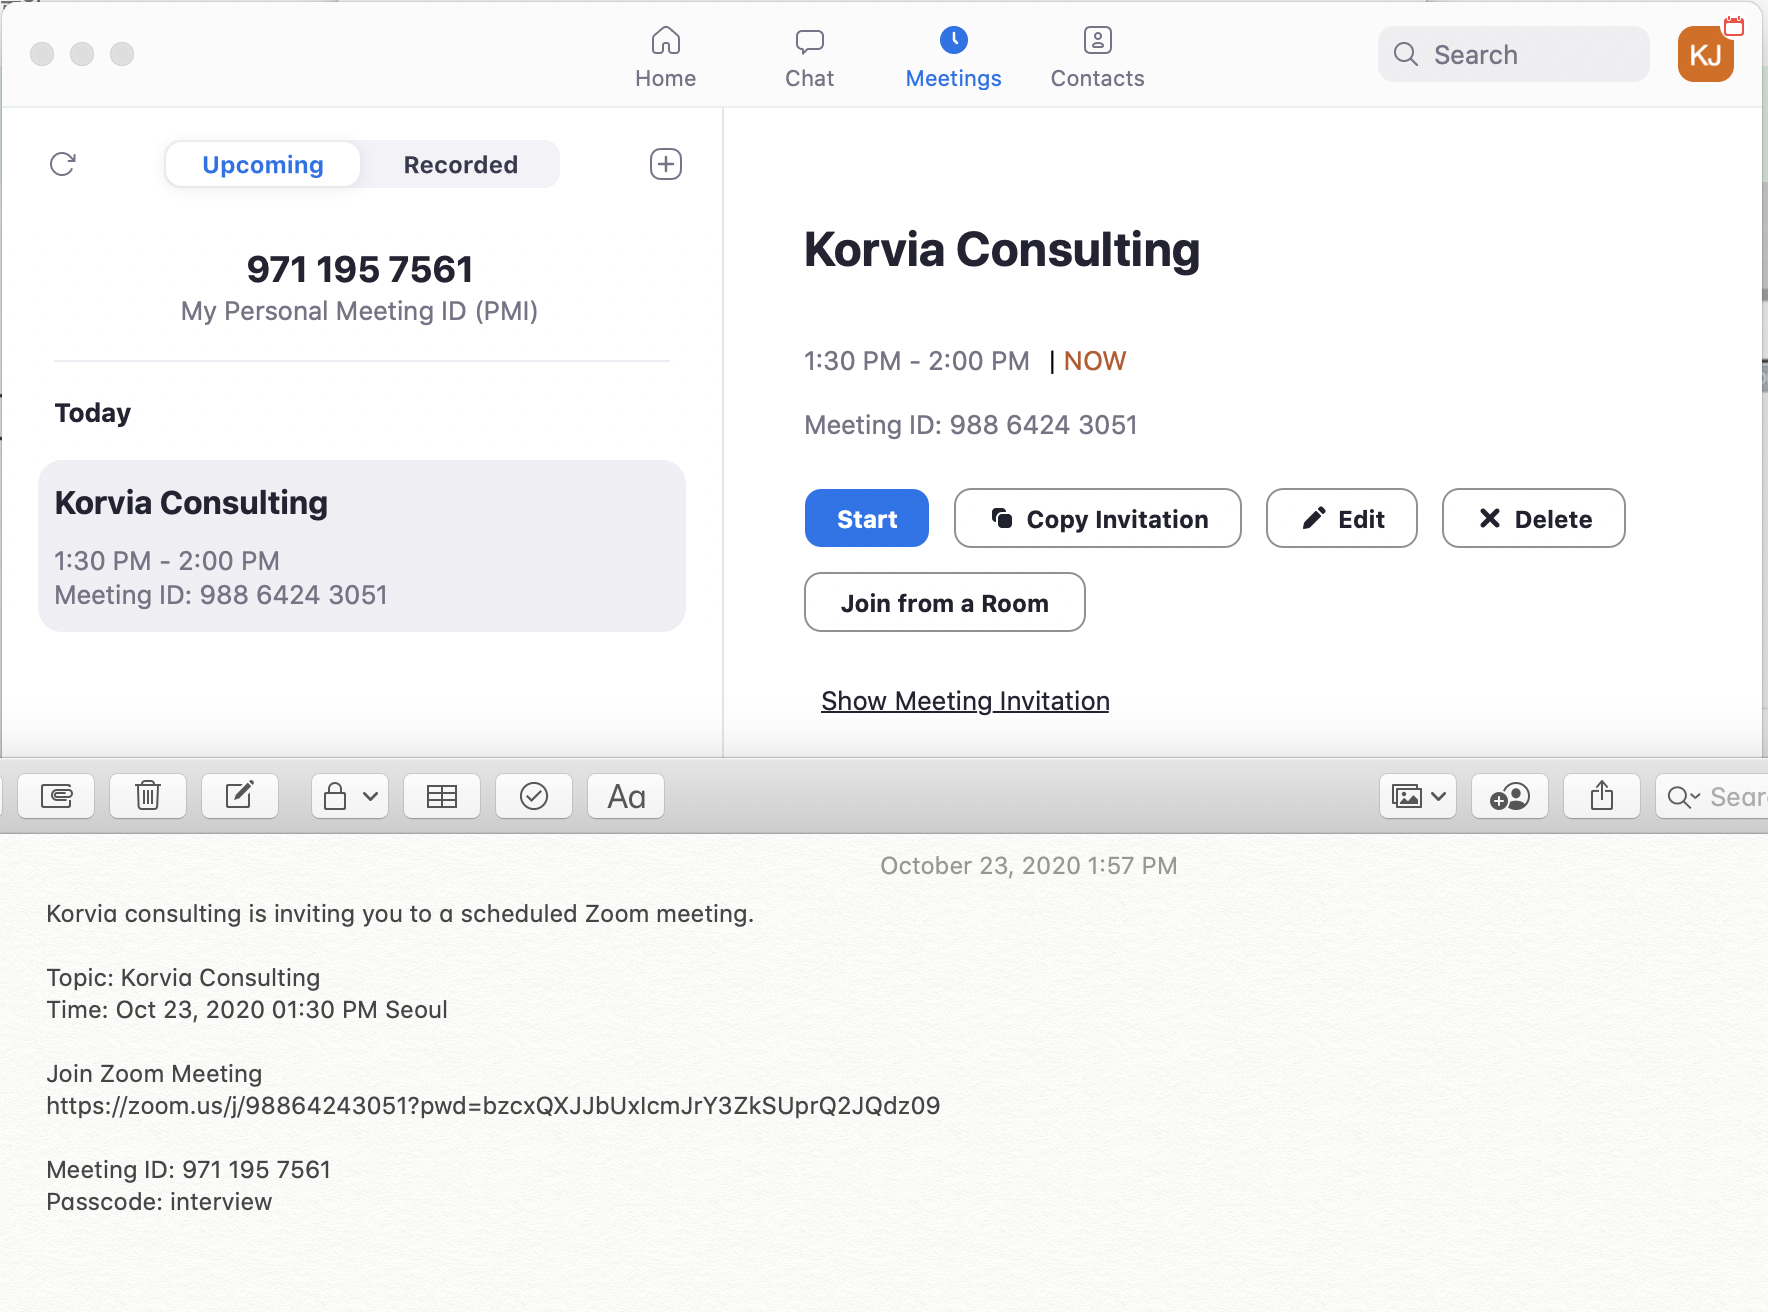Create a new note with compose icon
1768x1312 pixels.
tap(240, 796)
